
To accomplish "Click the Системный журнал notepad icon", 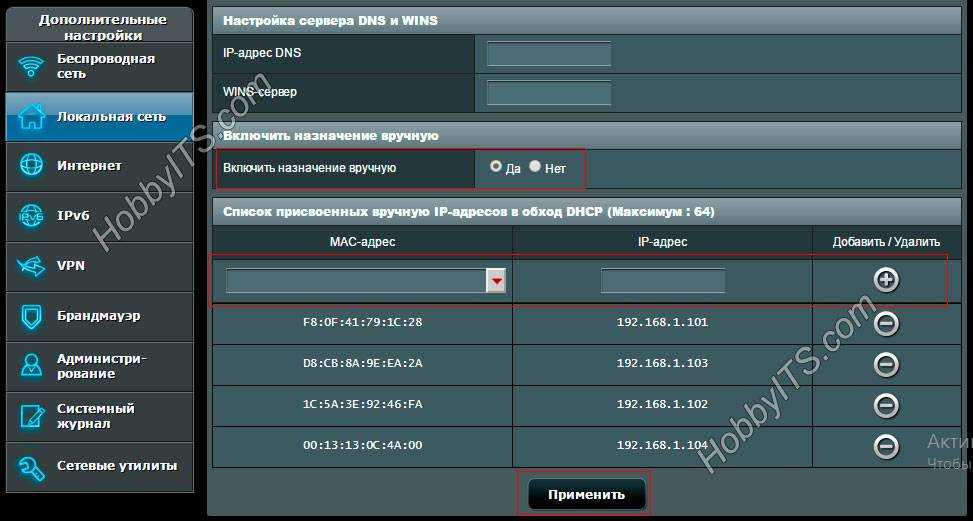I will [32, 416].
